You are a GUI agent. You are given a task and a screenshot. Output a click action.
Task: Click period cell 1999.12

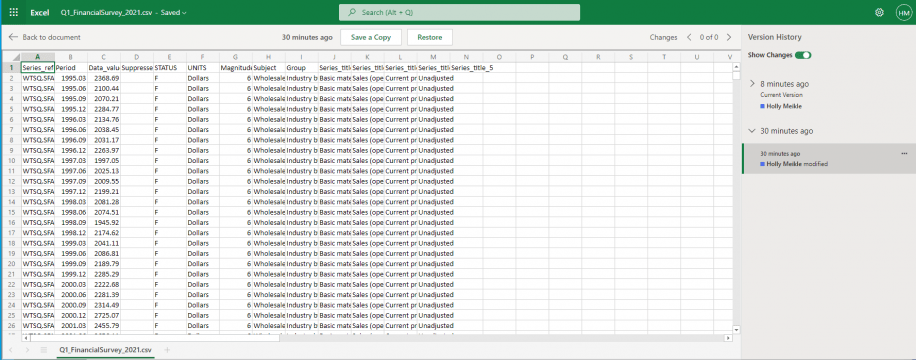71,274
